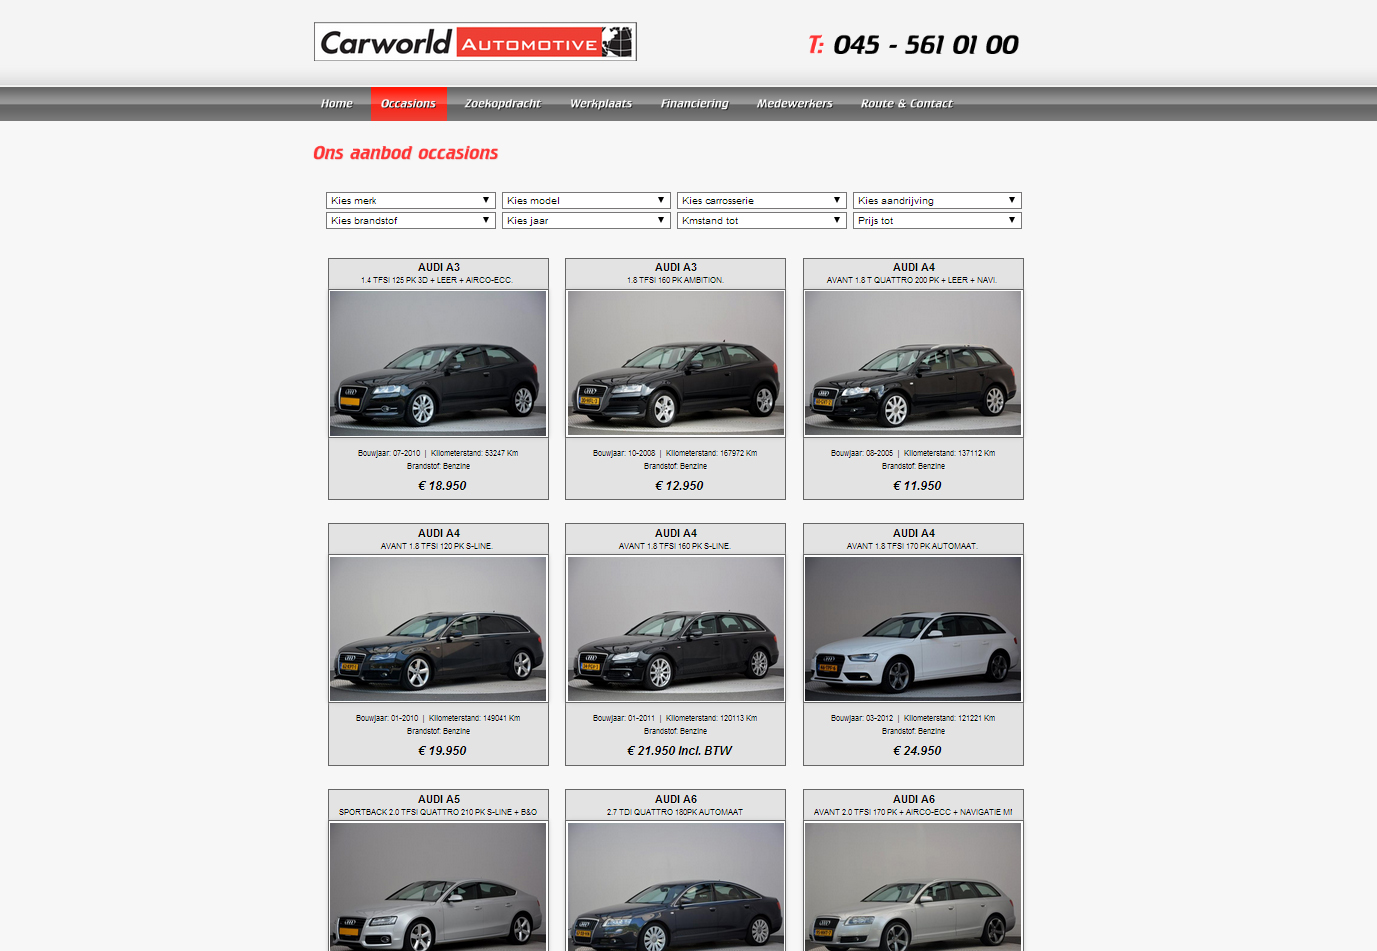The width and height of the screenshot is (1377, 951).
Task: Click the Carworld Automotive logo
Action: (475, 42)
